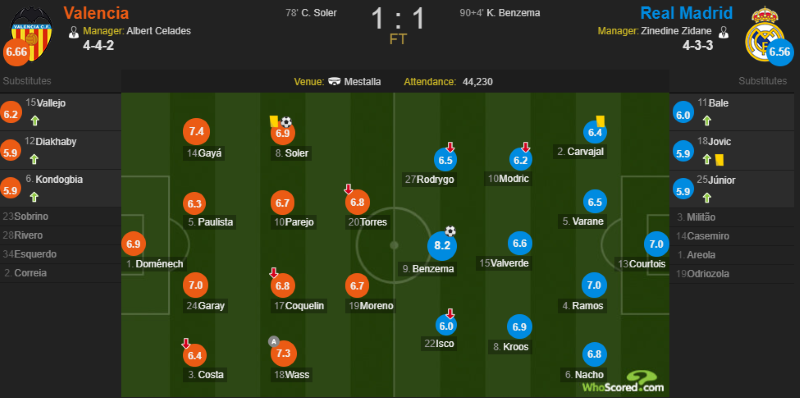Open manager Albert Celades link
The width and height of the screenshot is (800, 398).
159,31
